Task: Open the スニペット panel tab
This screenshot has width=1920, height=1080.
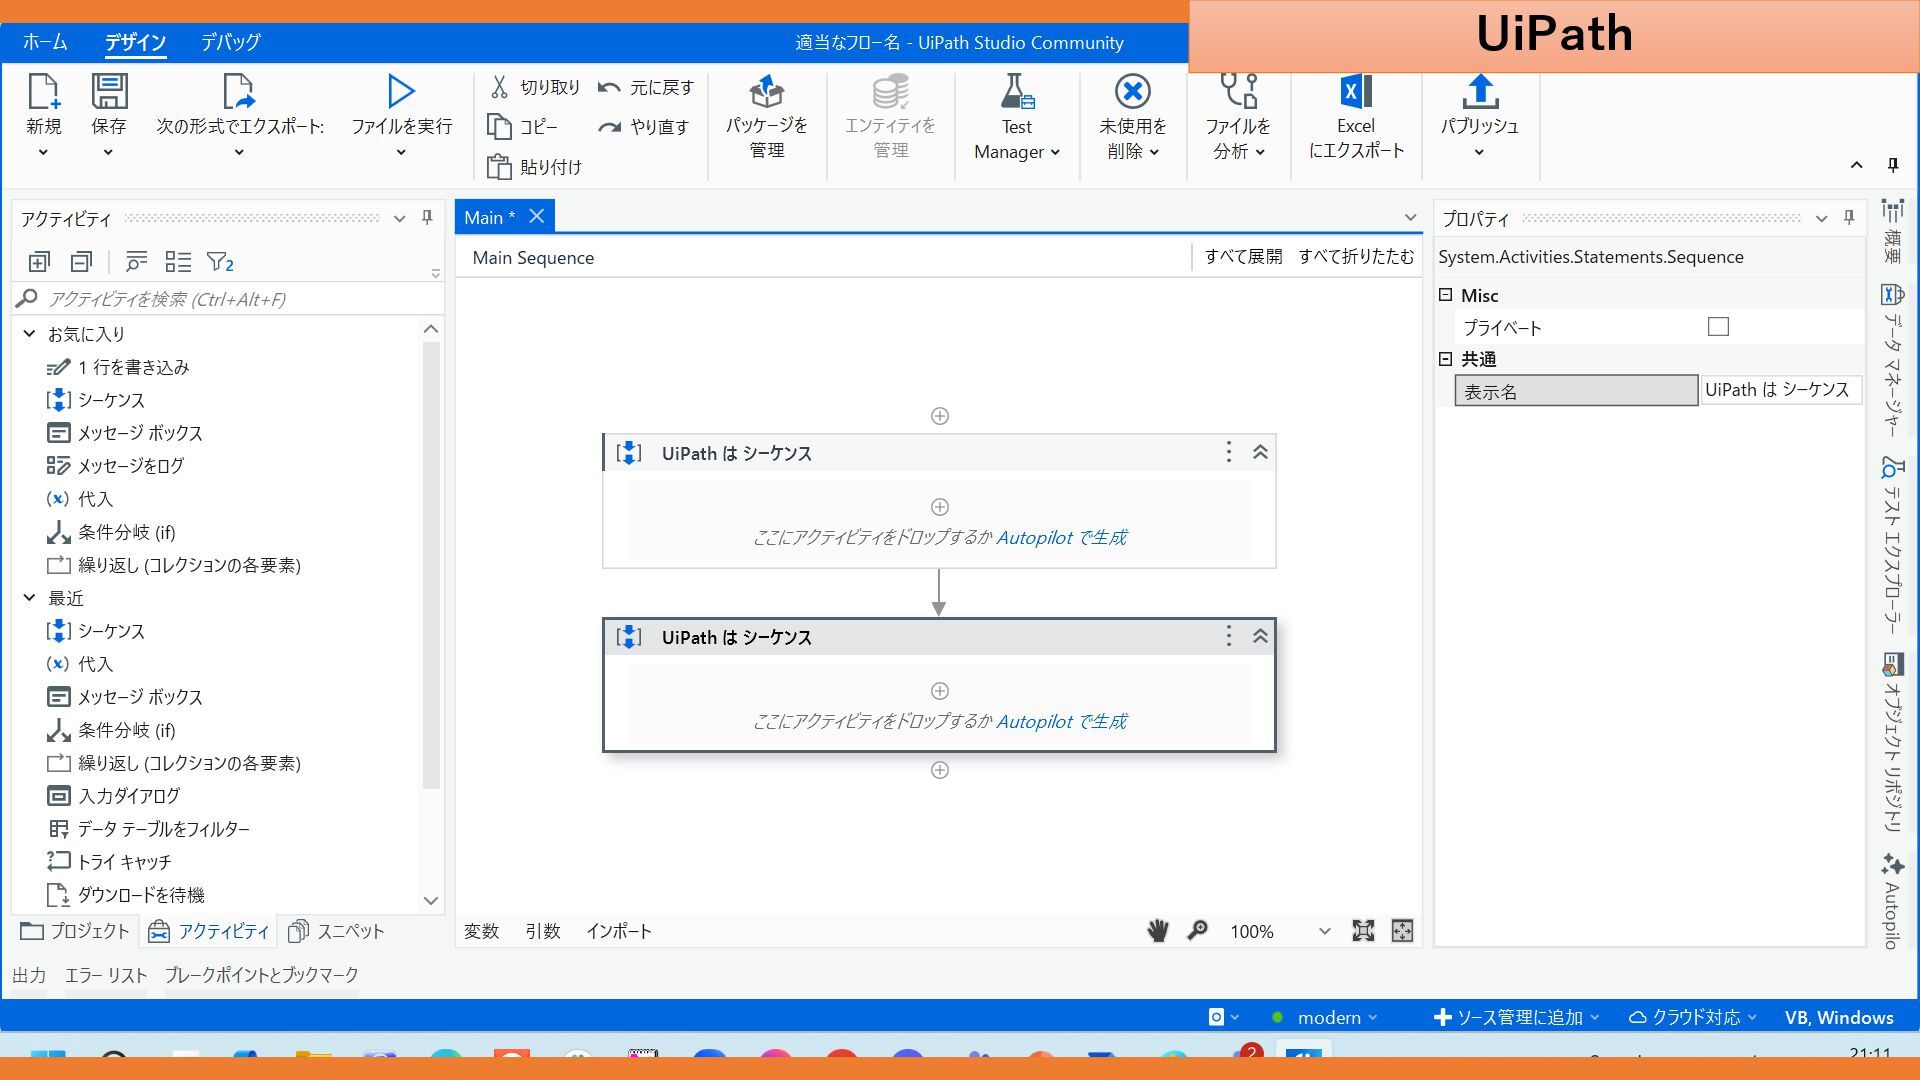Action: [336, 931]
